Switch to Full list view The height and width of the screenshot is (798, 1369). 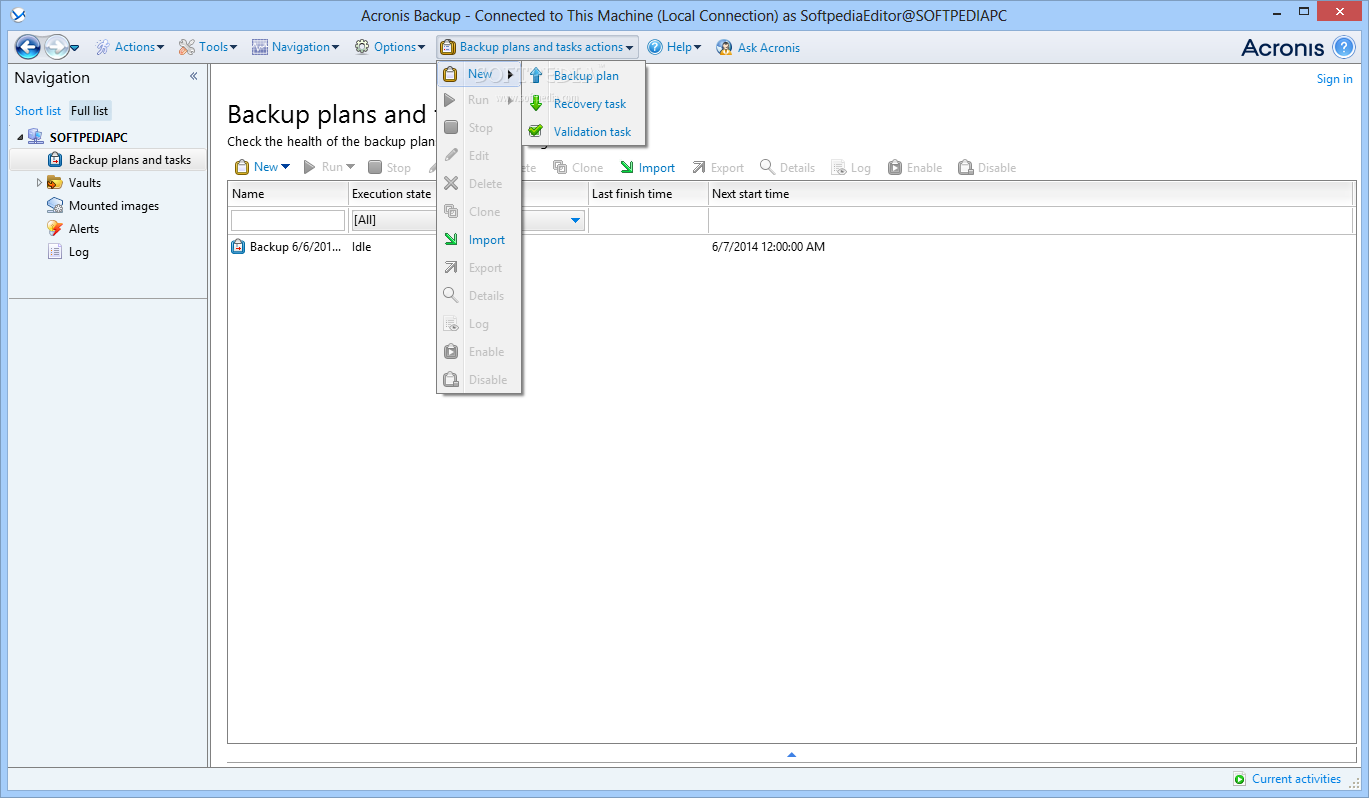90,111
